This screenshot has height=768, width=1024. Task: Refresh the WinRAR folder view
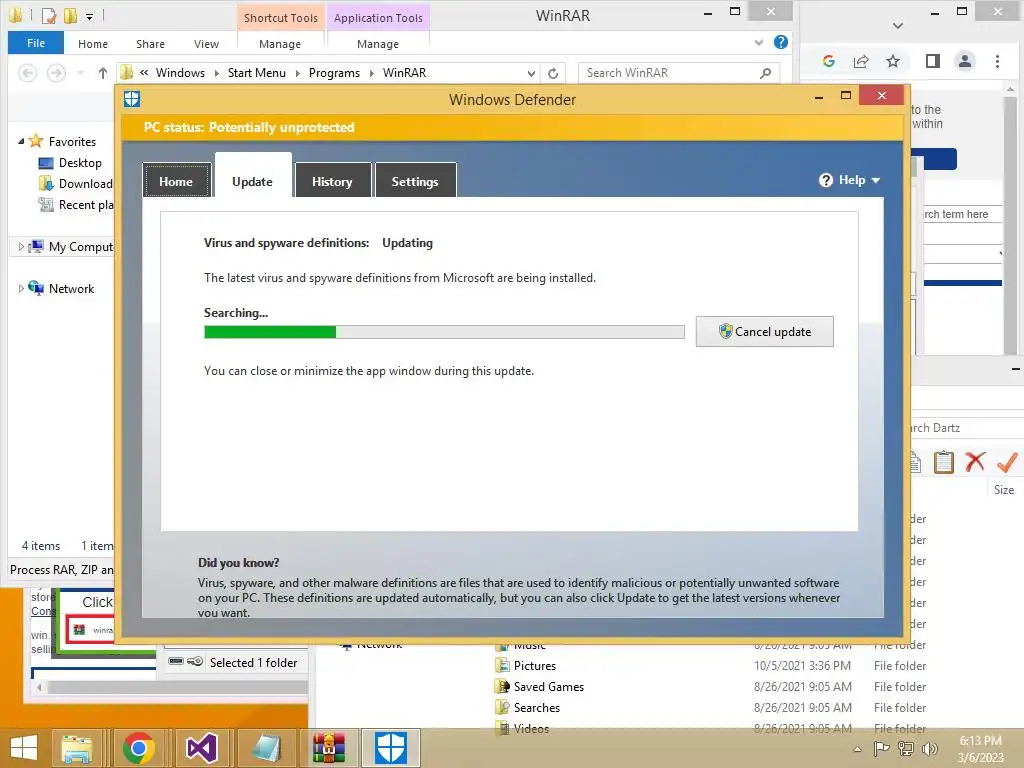[552, 73]
